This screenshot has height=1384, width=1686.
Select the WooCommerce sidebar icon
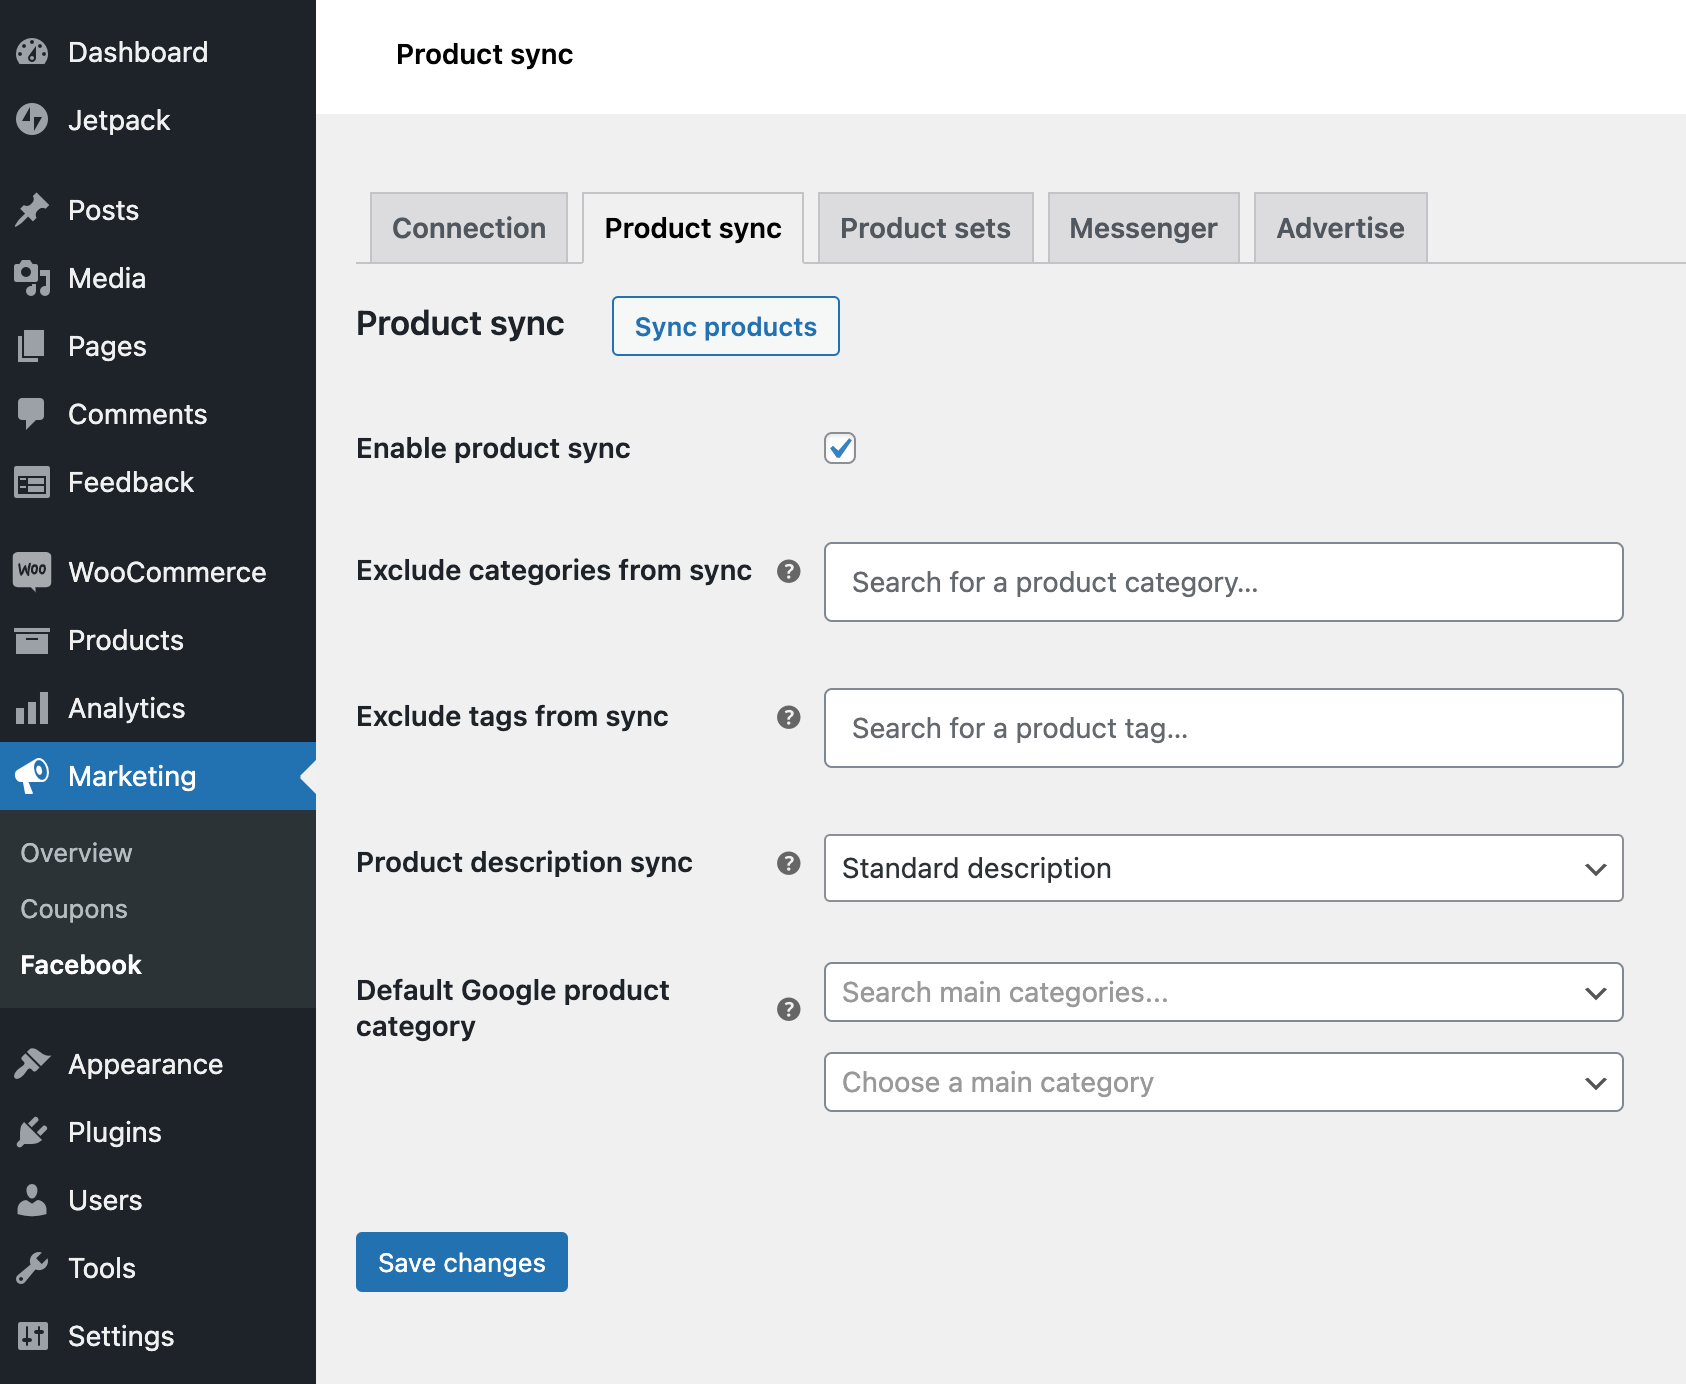pyautogui.click(x=33, y=571)
